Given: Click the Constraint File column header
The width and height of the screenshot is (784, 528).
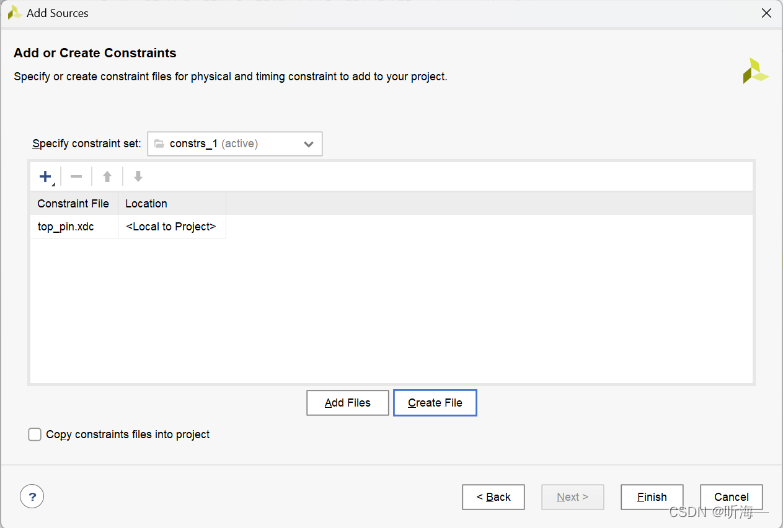Looking at the screenshot, I should point(73,204).
